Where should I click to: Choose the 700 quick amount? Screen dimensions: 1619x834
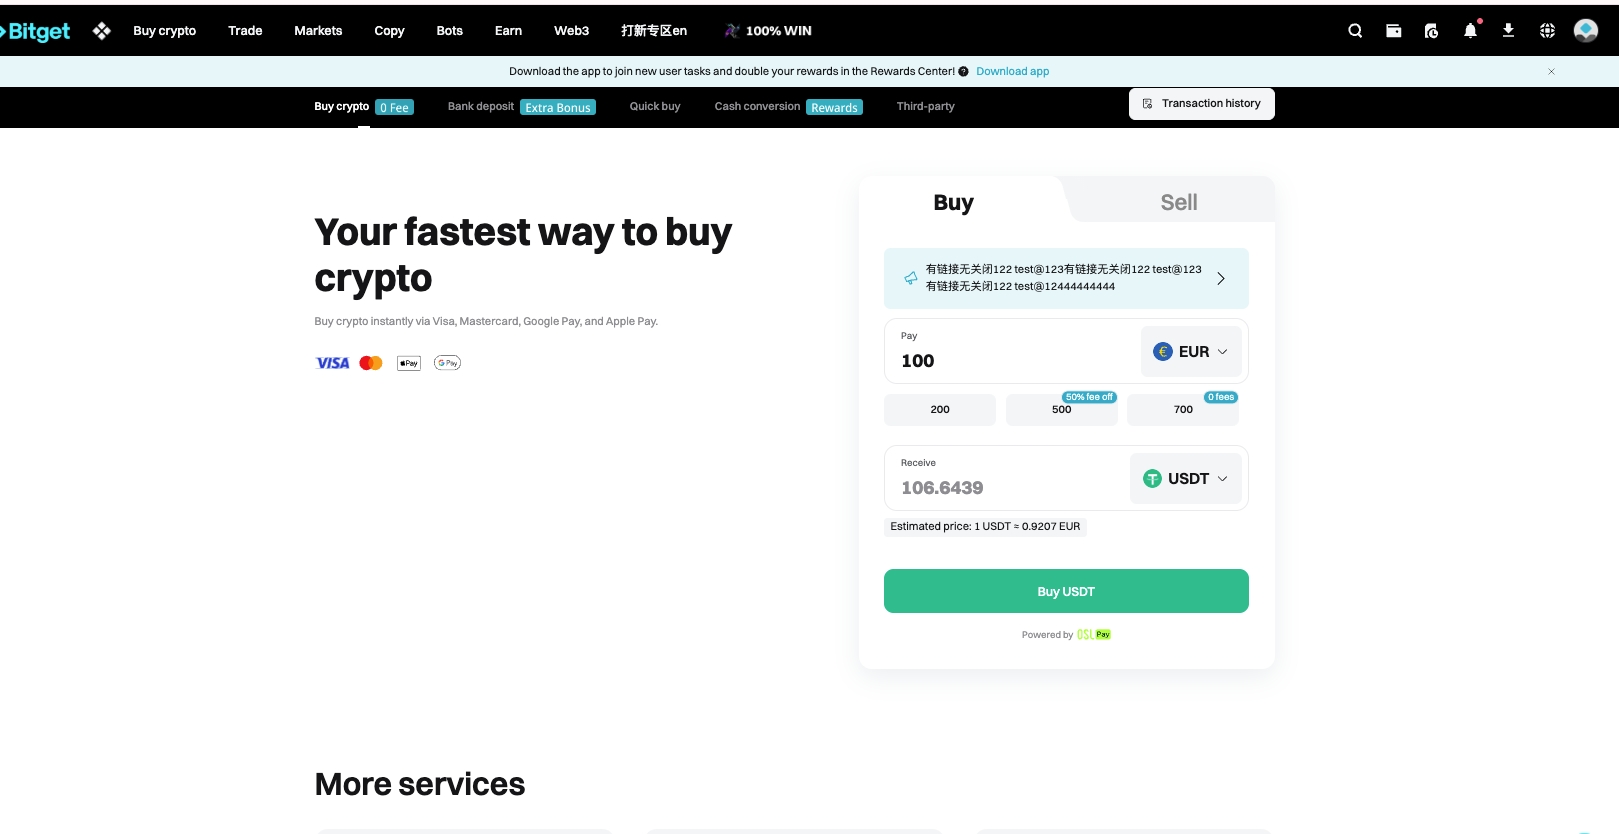1183,410
